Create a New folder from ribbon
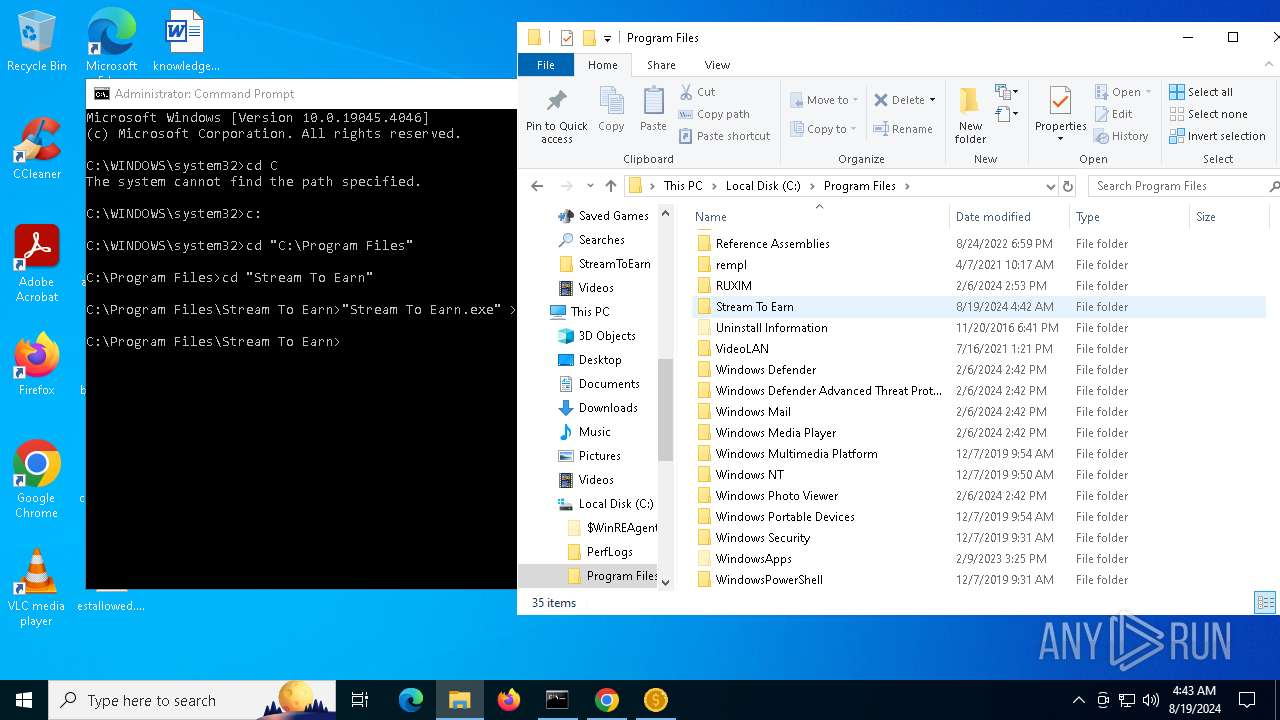 pos(970,115)
